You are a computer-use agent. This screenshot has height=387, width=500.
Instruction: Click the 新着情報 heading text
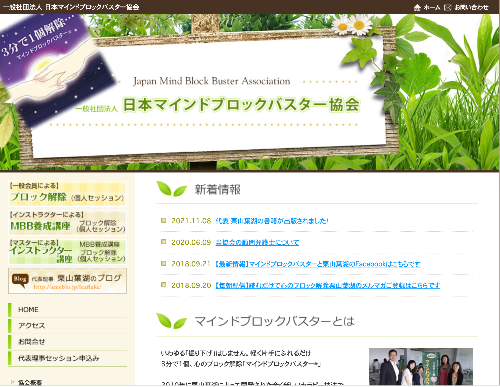pos(218,190)
